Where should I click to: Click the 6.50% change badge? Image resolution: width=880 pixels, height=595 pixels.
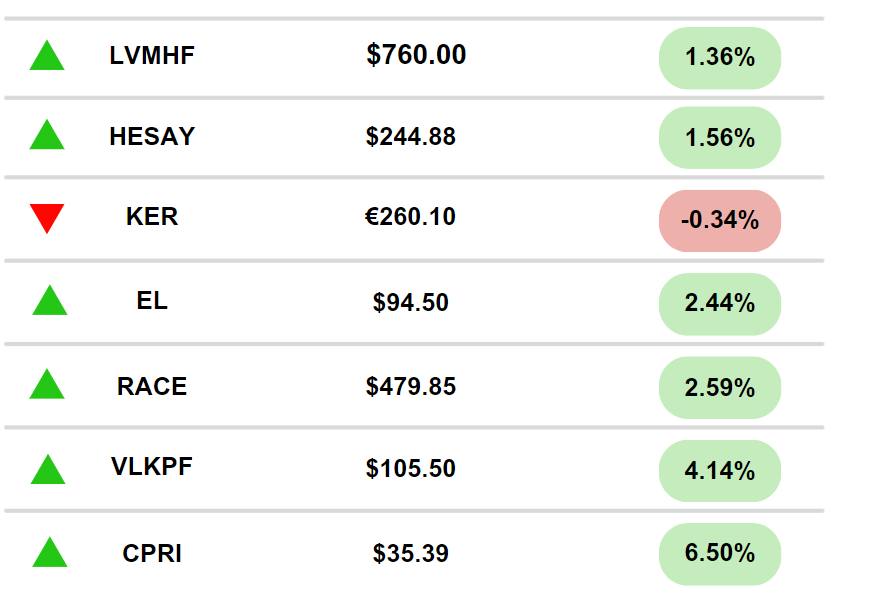pyautogui.click(x=719, y=553)
